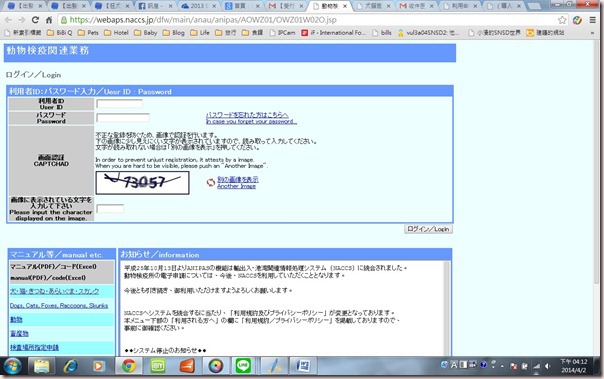
Task: Open the pen/writer app on the taskbar
Action: (274, 366)
